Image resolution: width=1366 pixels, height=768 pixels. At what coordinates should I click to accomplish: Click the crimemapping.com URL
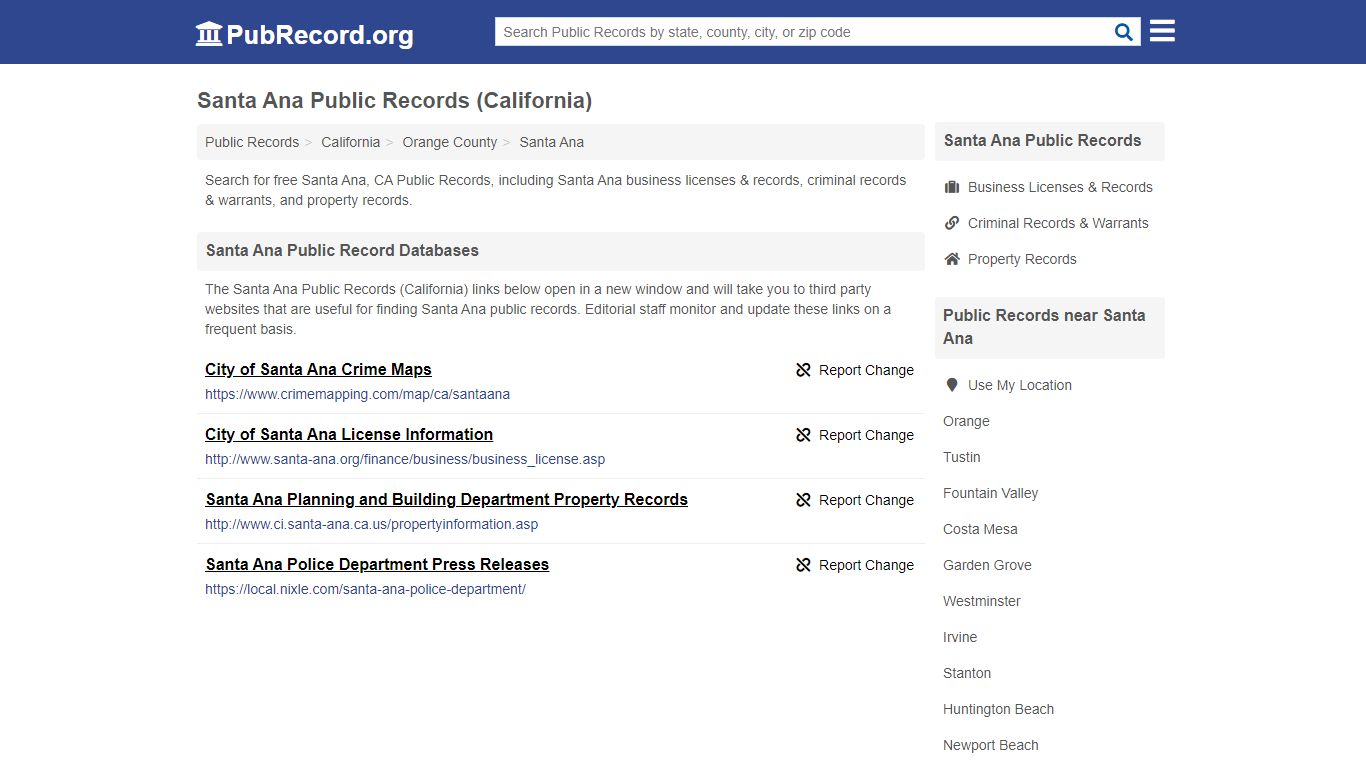coord(357,394)
